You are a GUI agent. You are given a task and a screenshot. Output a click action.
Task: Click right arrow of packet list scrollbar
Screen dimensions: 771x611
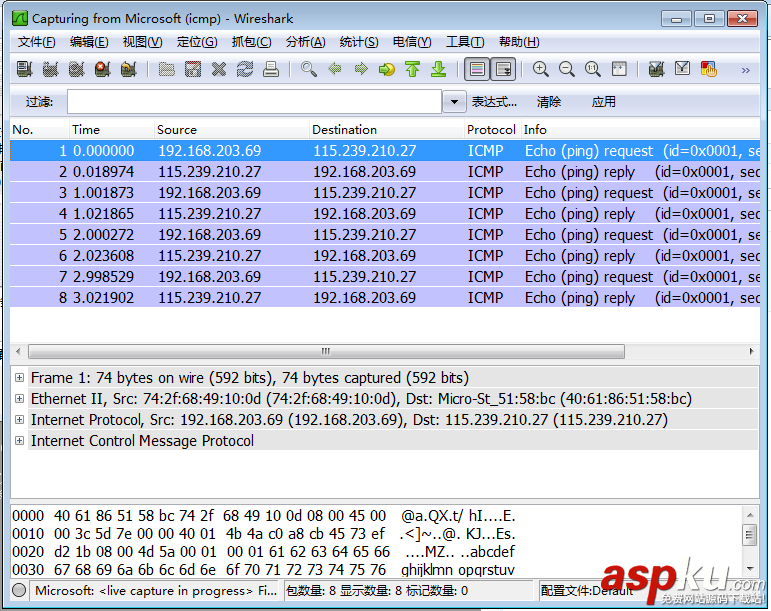click(x=751, y=351)
